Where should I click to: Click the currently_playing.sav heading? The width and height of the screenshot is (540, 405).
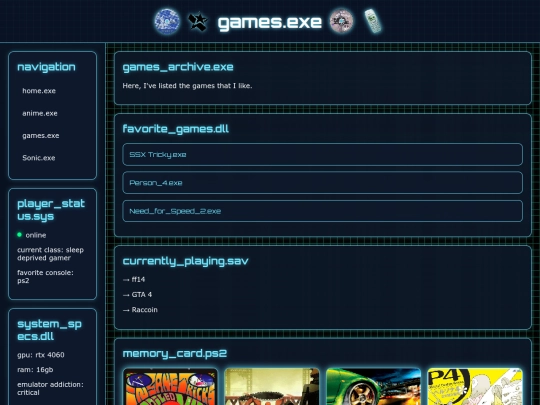pos(185,261)
